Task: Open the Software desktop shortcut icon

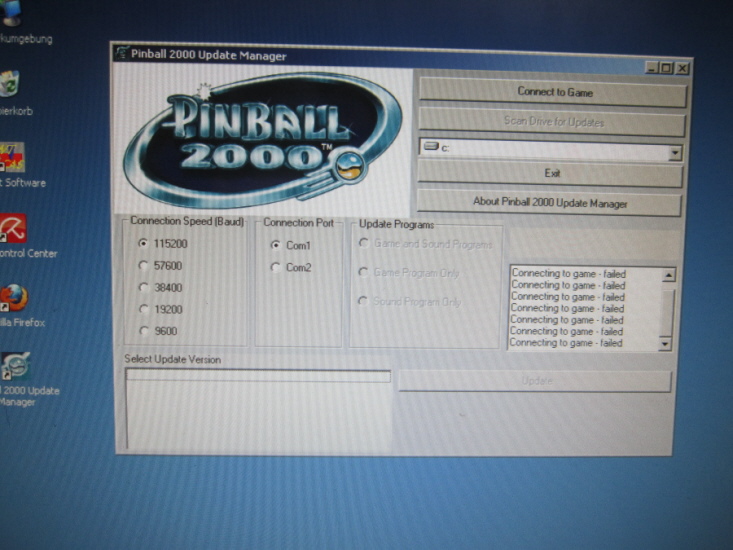Action: [x=12, y=157]
